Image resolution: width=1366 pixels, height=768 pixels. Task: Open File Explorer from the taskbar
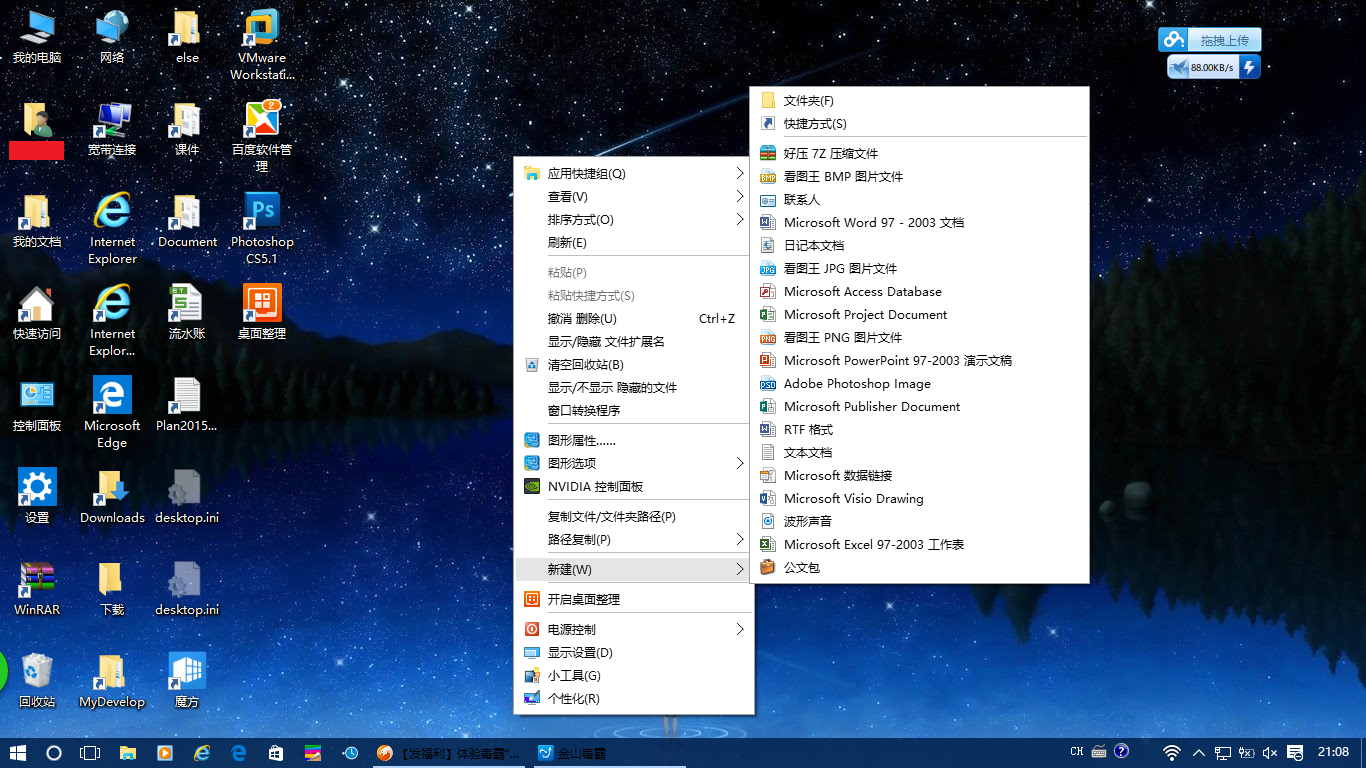pyautogui.click(x=128, y=752)
